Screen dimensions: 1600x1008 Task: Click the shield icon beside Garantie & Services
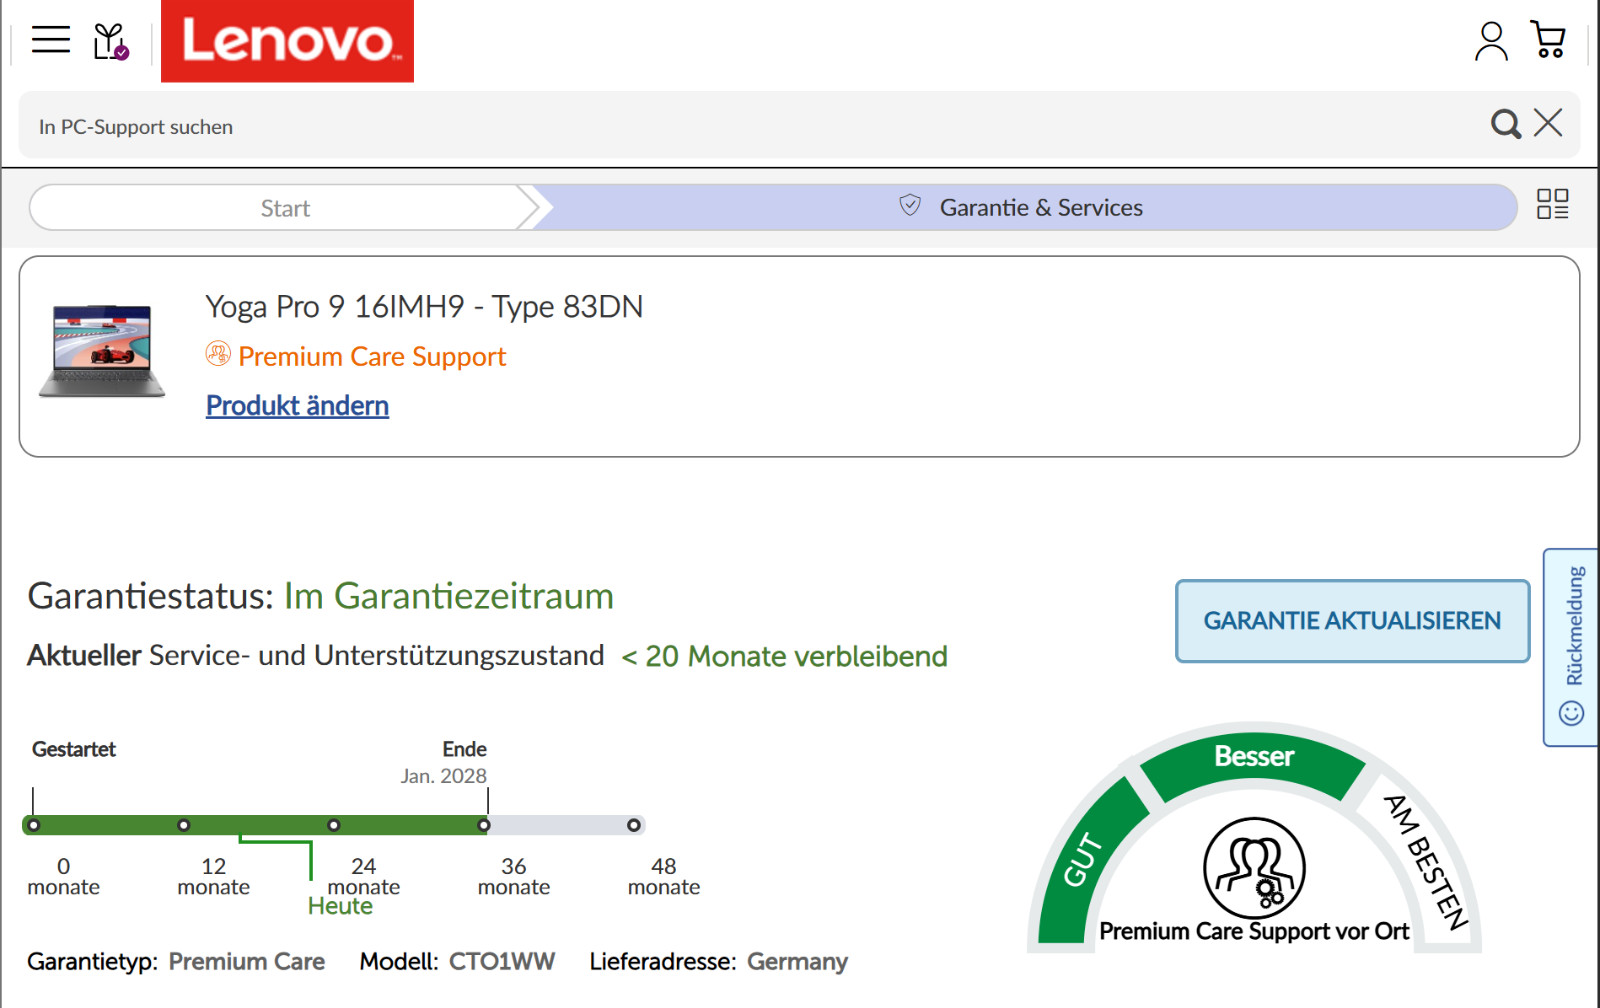[x=910, y=206]
